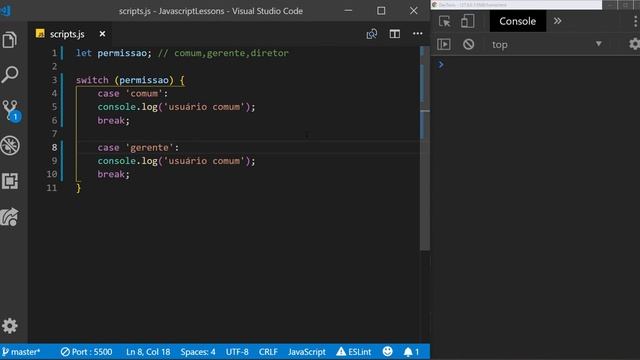Image resolution: width=640 pixels, height=360 pixels.
Task: Expand more DevTools tabs chevron
Action: (558, 21)
